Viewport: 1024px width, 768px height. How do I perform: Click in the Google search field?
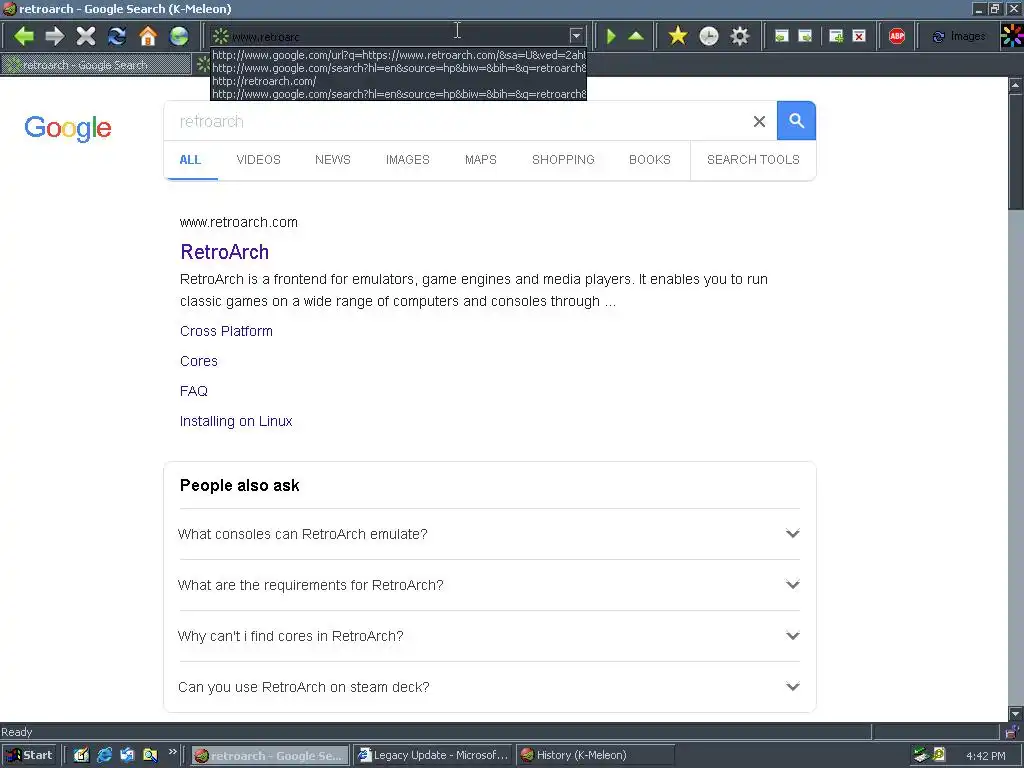[457, 121]
